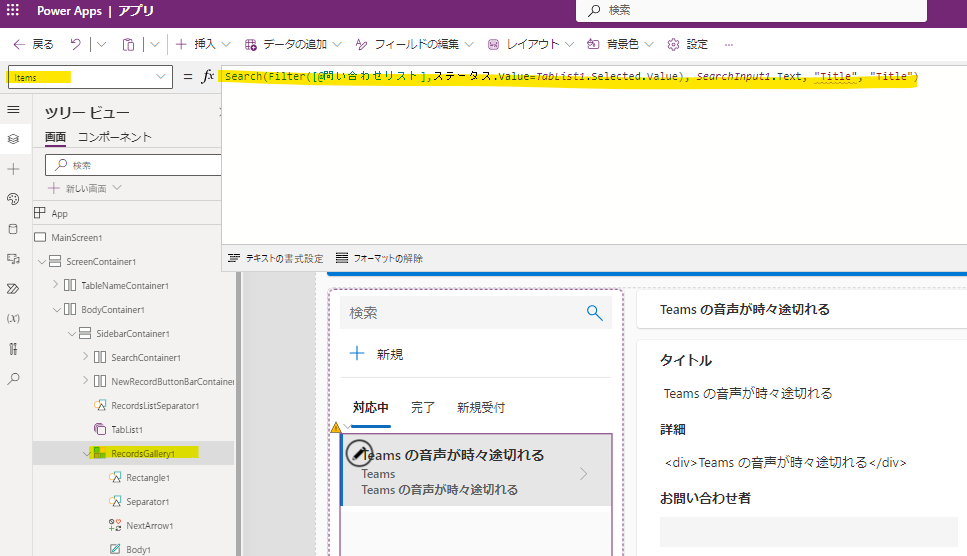Open the variables (x) icon in sidebar
The image size is (967, 556).
tap(14, 318)
